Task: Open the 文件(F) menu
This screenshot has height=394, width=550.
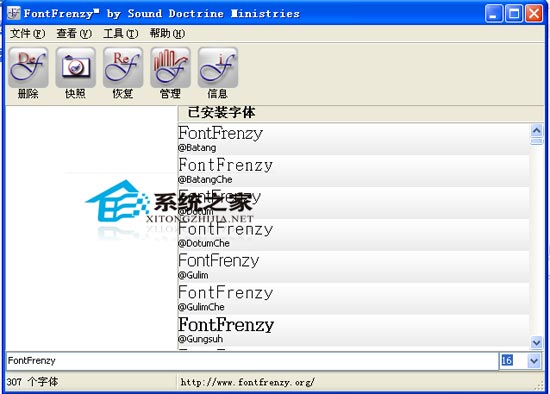Action: pos(27,34)
